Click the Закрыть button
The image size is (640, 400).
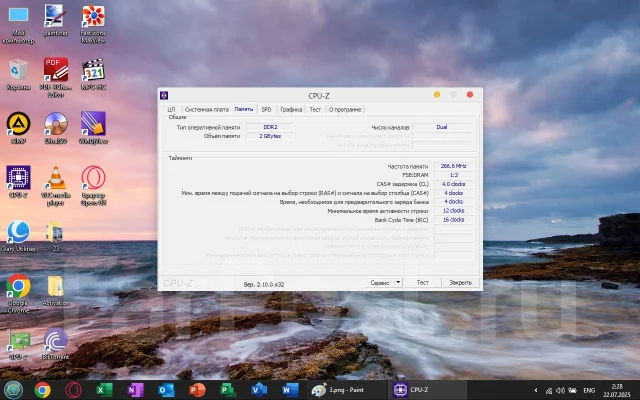click(460, 282)
